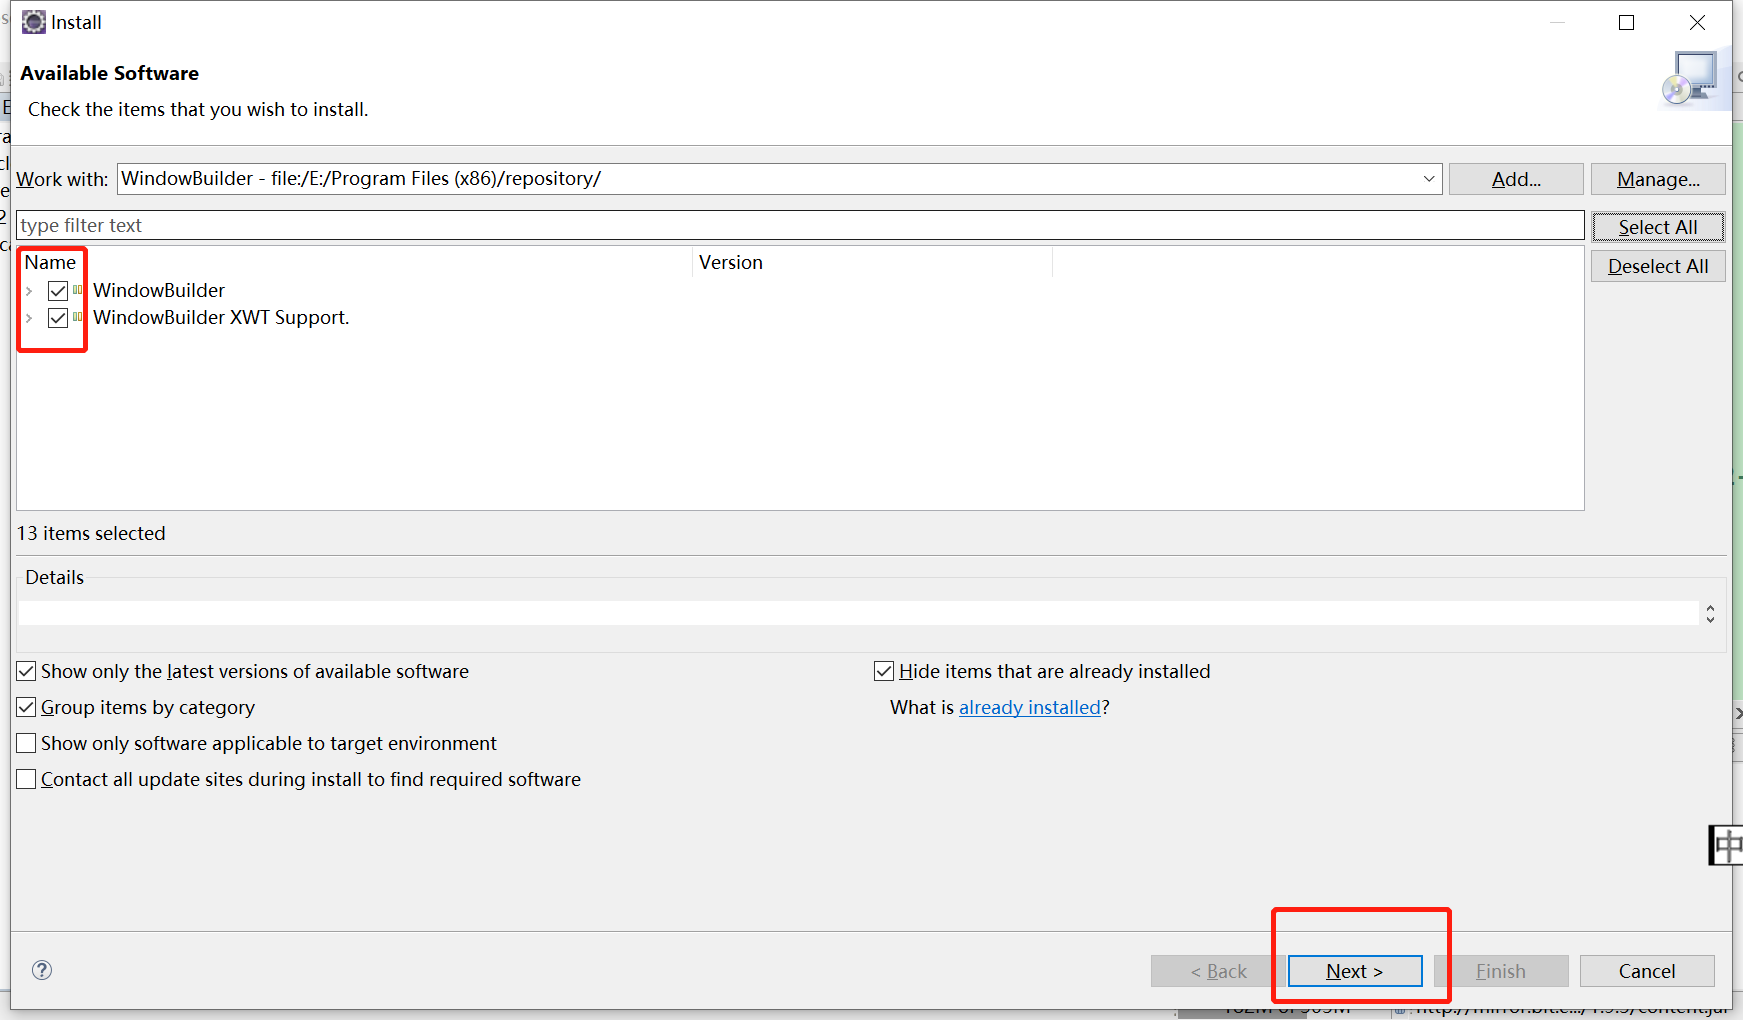Screen dimensions: 1743x1020
Task: Open the Work with repository dropdown
Action: [1429, 179]
